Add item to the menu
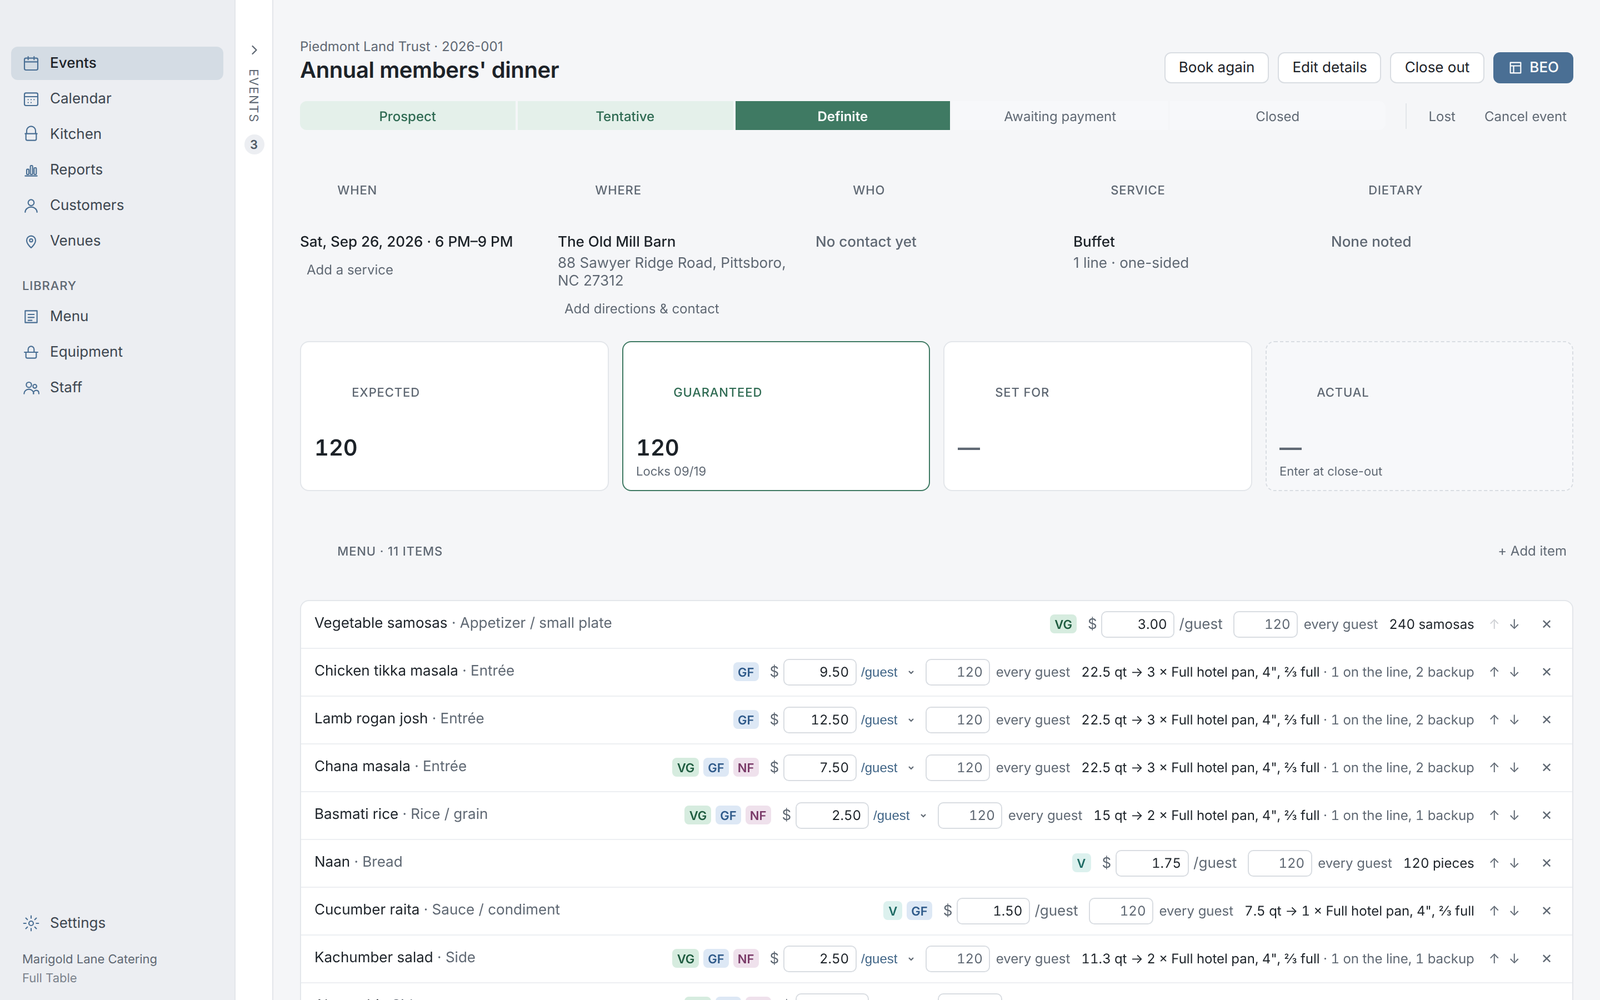Screen dimensions: 1600x1000 (1532, 551)
